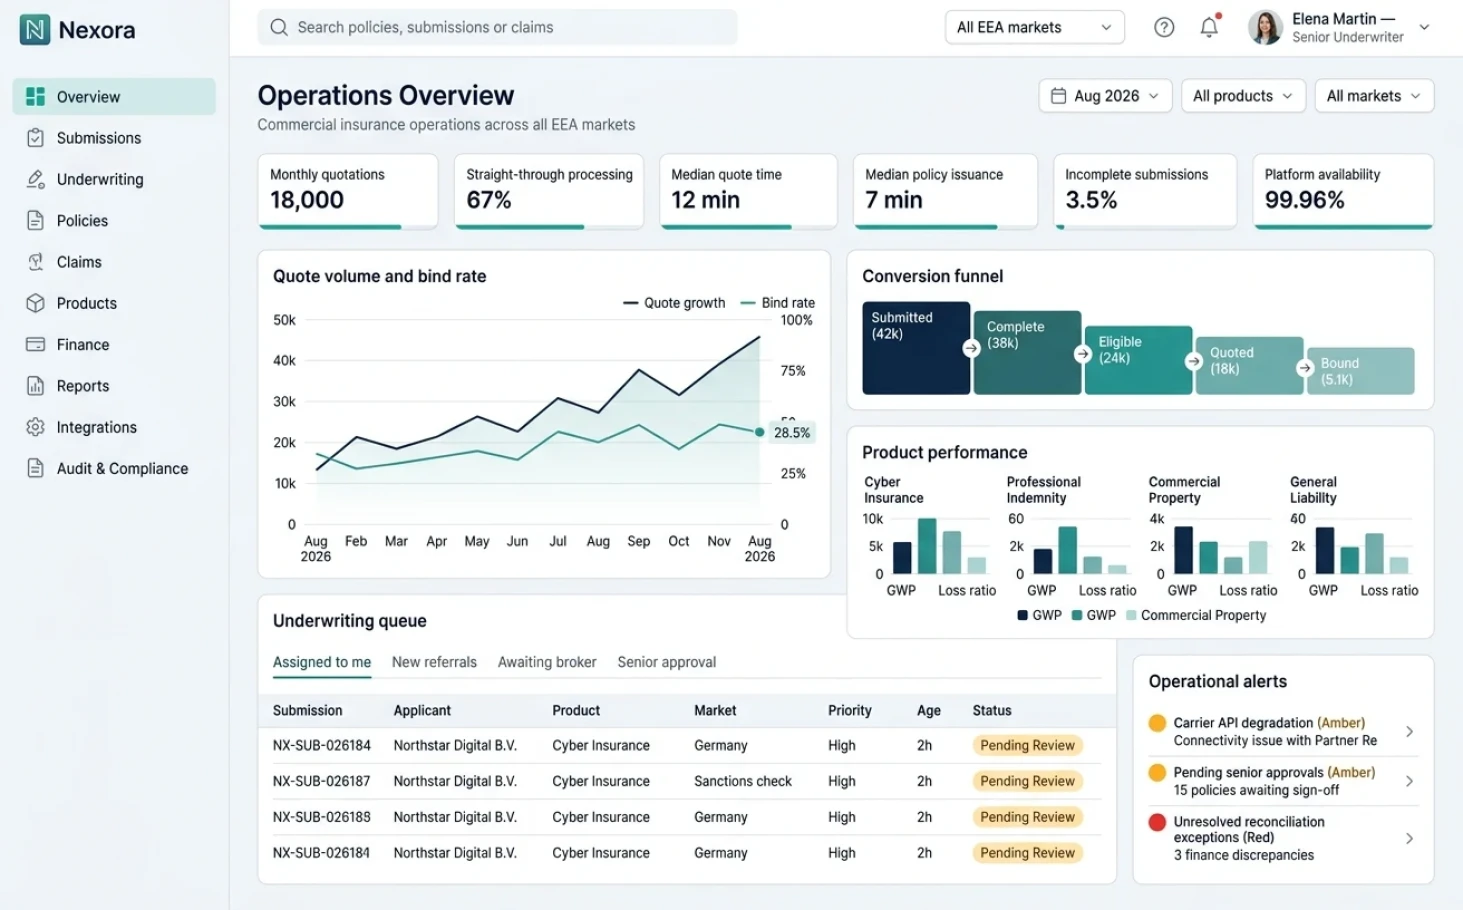Open the notifications bell

[1209, 27]
